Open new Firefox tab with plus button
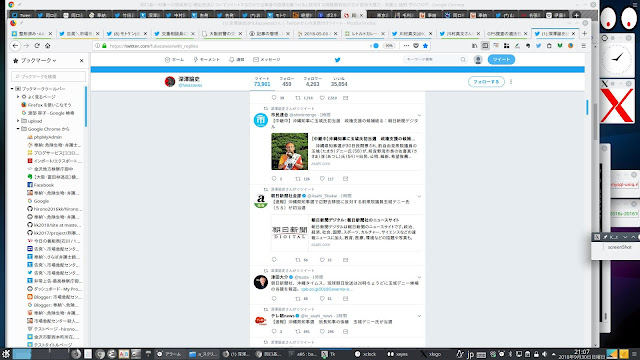The width and height of the screenshot is (640, 360). (x=584, y=33)
